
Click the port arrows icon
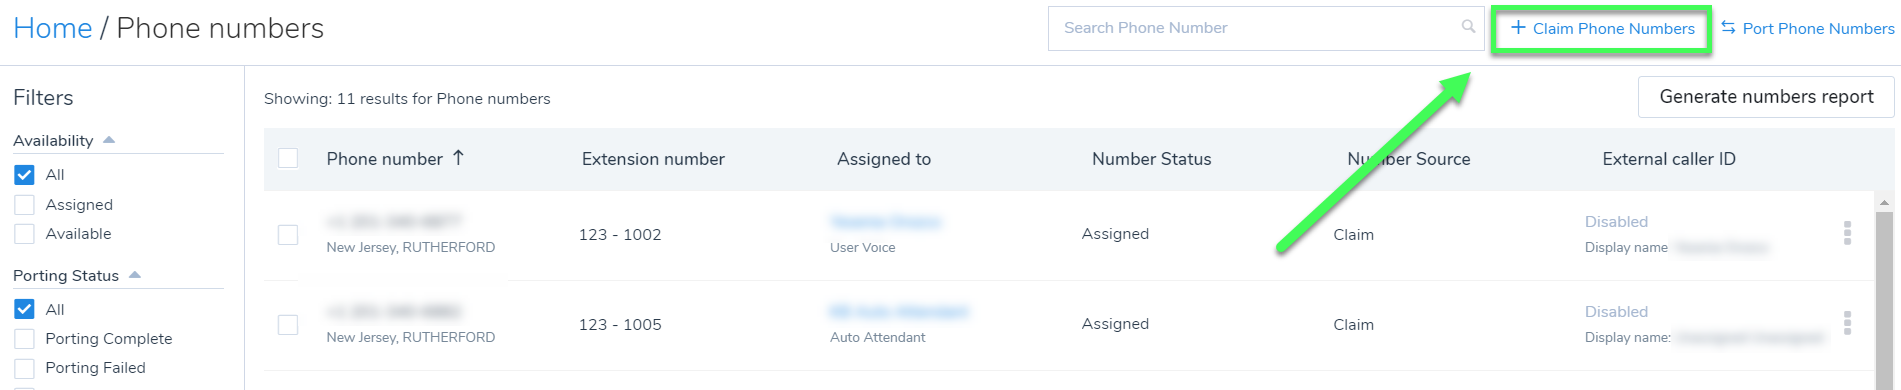(x=1728, y=28)
